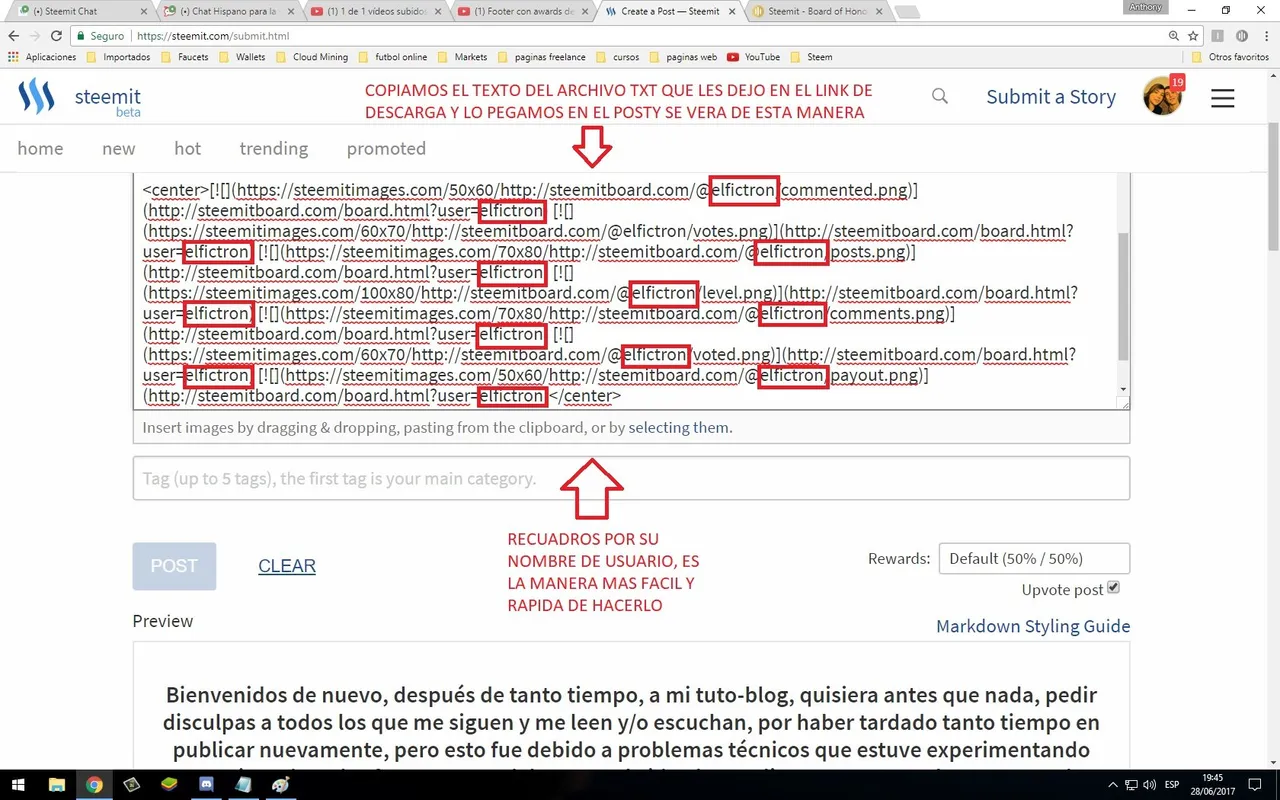Open the BlueStacks icon in taskbar
The width and height of the screenshot is (1280, 800).
pyautogui.click(x=169, y=785)
